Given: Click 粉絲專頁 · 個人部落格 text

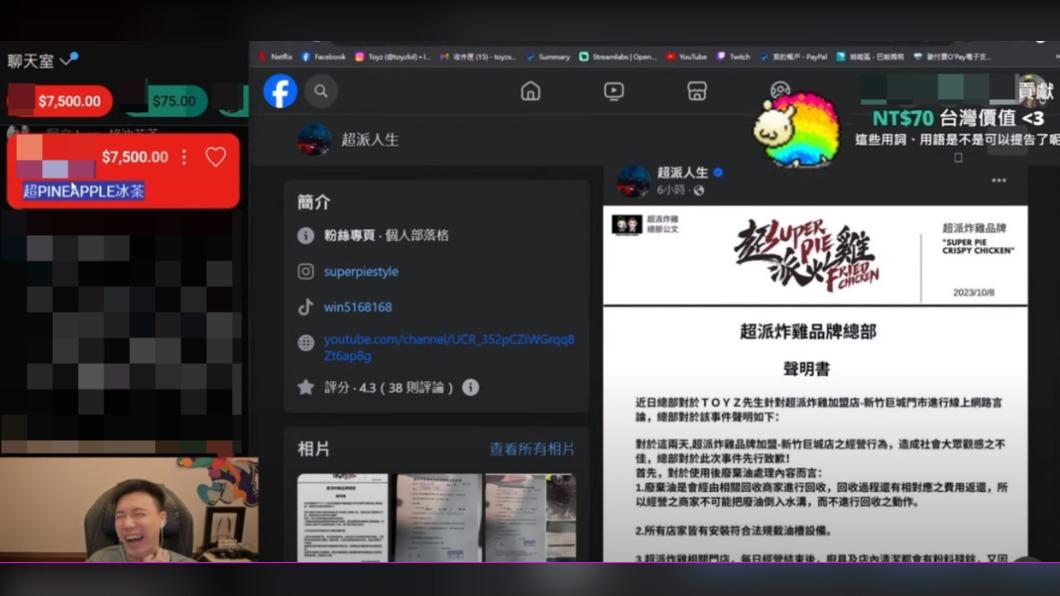Looking at the screenshot, I should click(386, 235).
